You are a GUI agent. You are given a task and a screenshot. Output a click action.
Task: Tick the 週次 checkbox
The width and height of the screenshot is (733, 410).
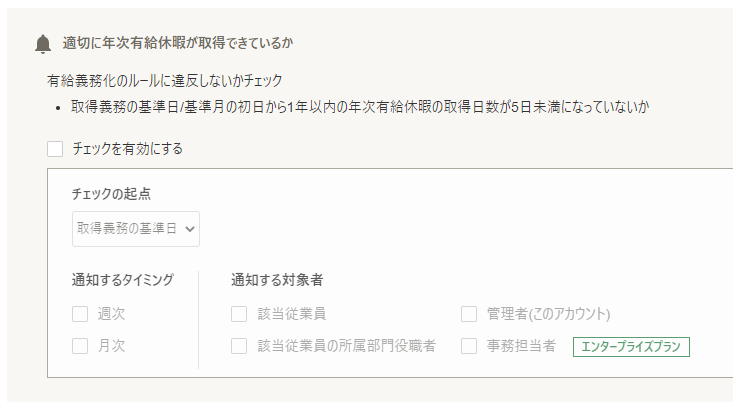pos(80,314)
